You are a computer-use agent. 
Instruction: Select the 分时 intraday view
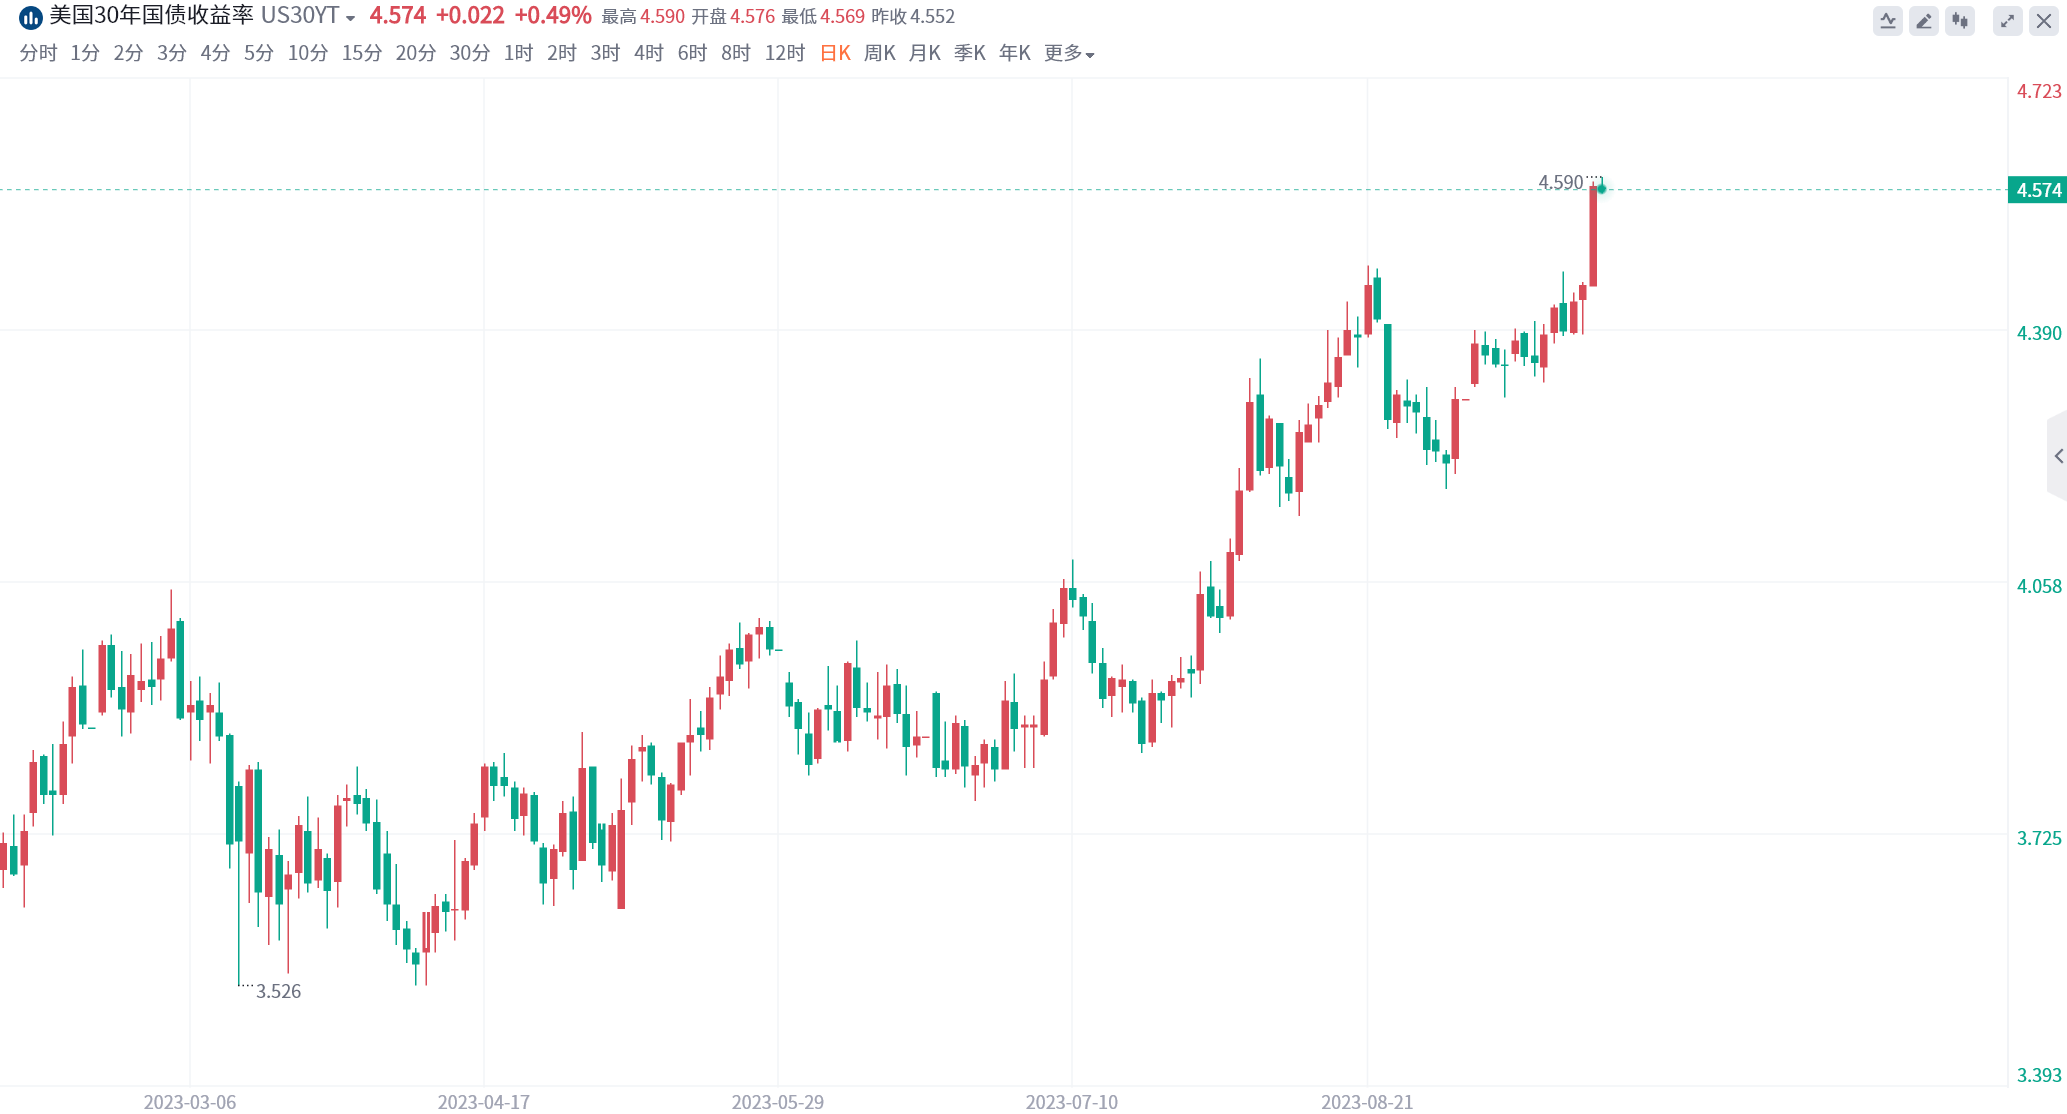coord(38,53)
